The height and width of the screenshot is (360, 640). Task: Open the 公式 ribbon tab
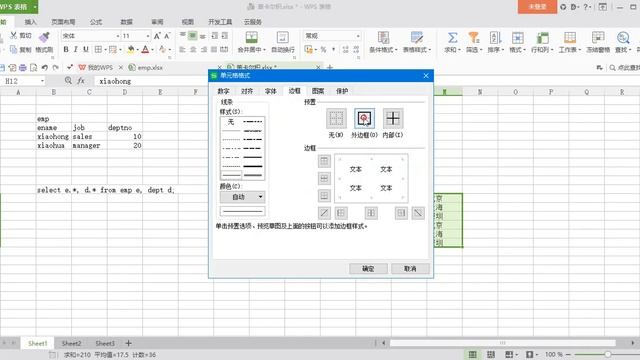pos(96,22)
